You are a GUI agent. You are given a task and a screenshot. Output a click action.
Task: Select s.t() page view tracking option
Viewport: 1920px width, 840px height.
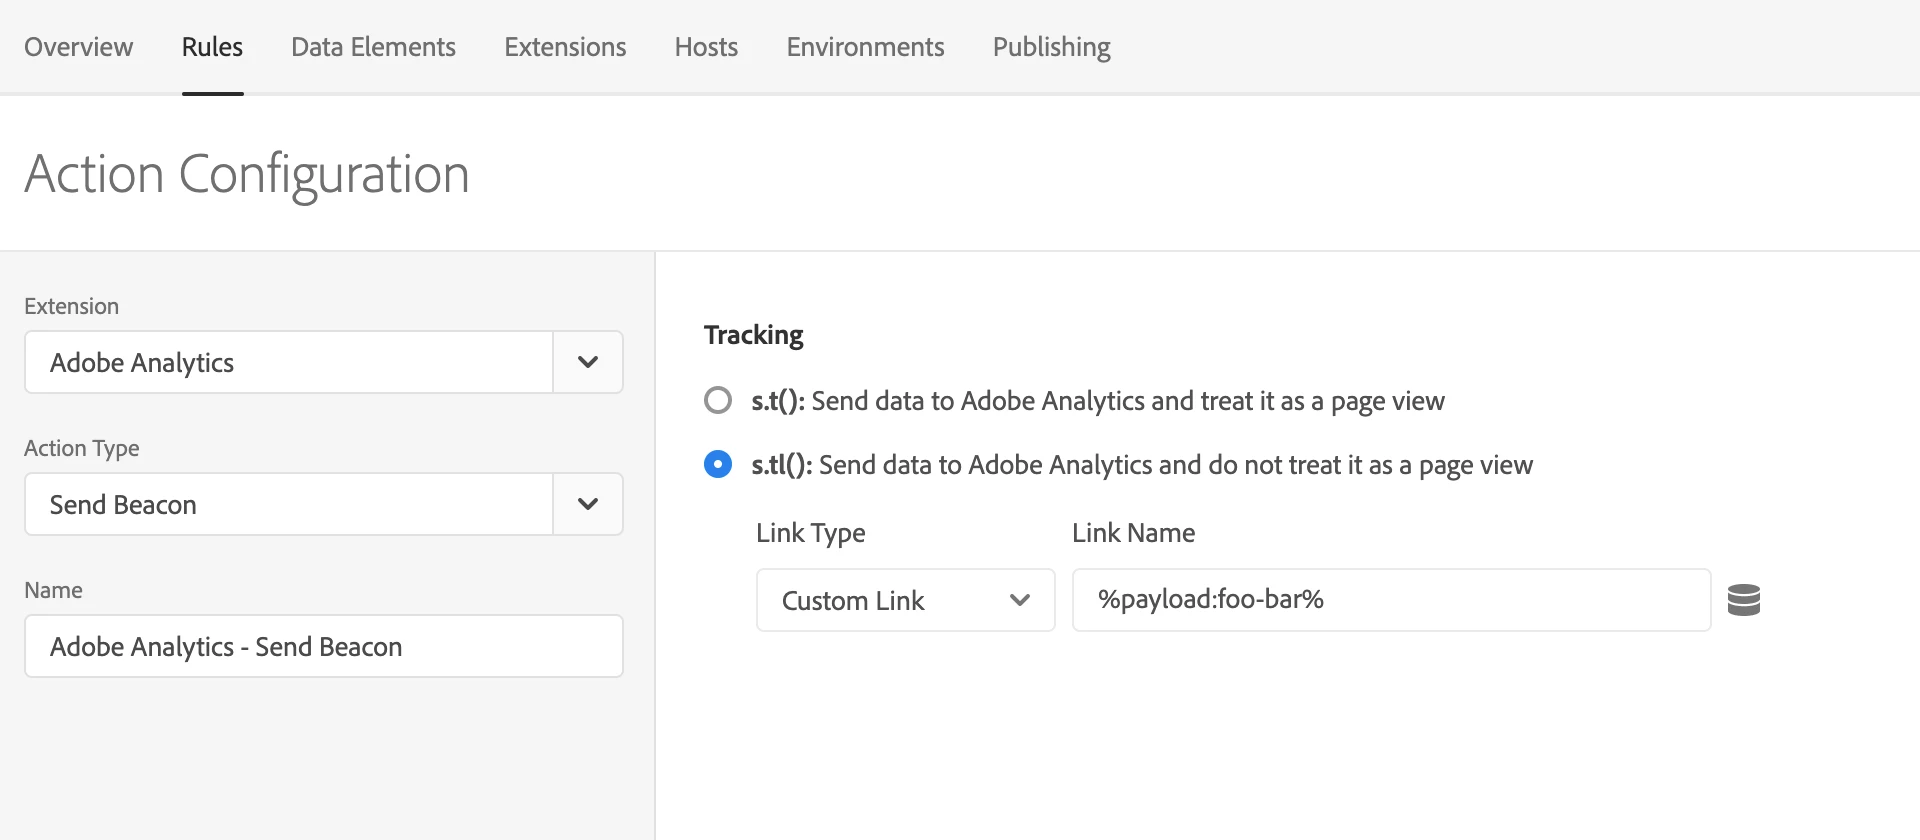(718, 401)
